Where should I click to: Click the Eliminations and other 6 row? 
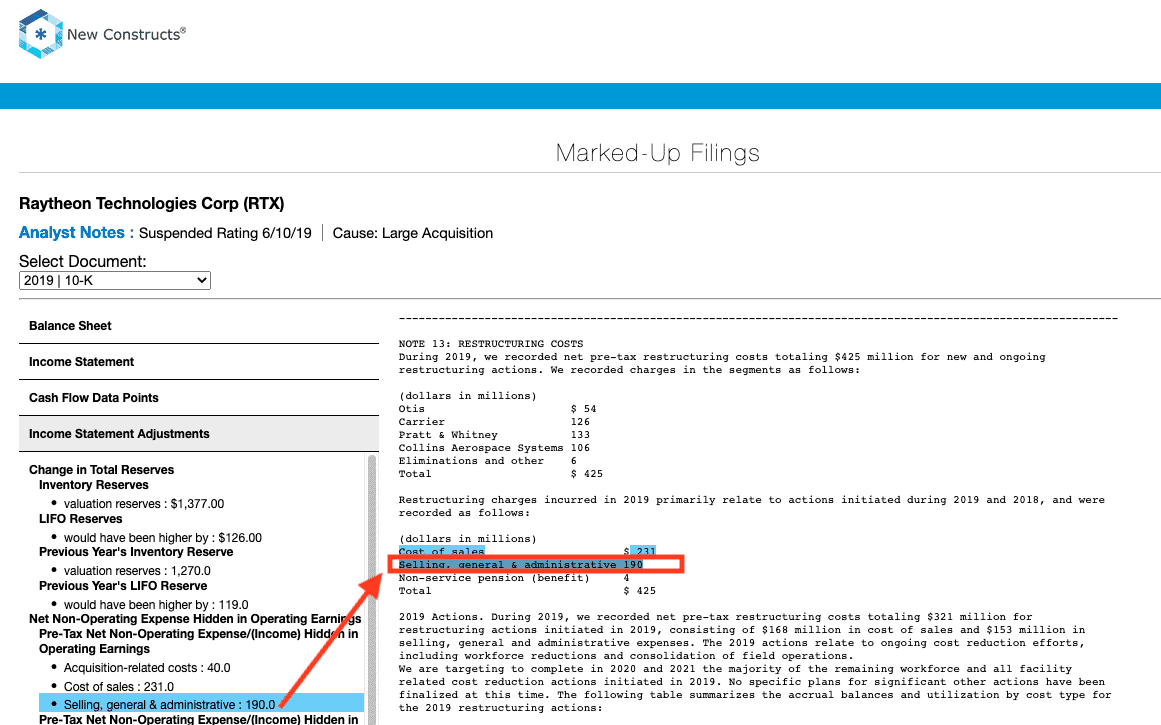click(x=487, y=461)
